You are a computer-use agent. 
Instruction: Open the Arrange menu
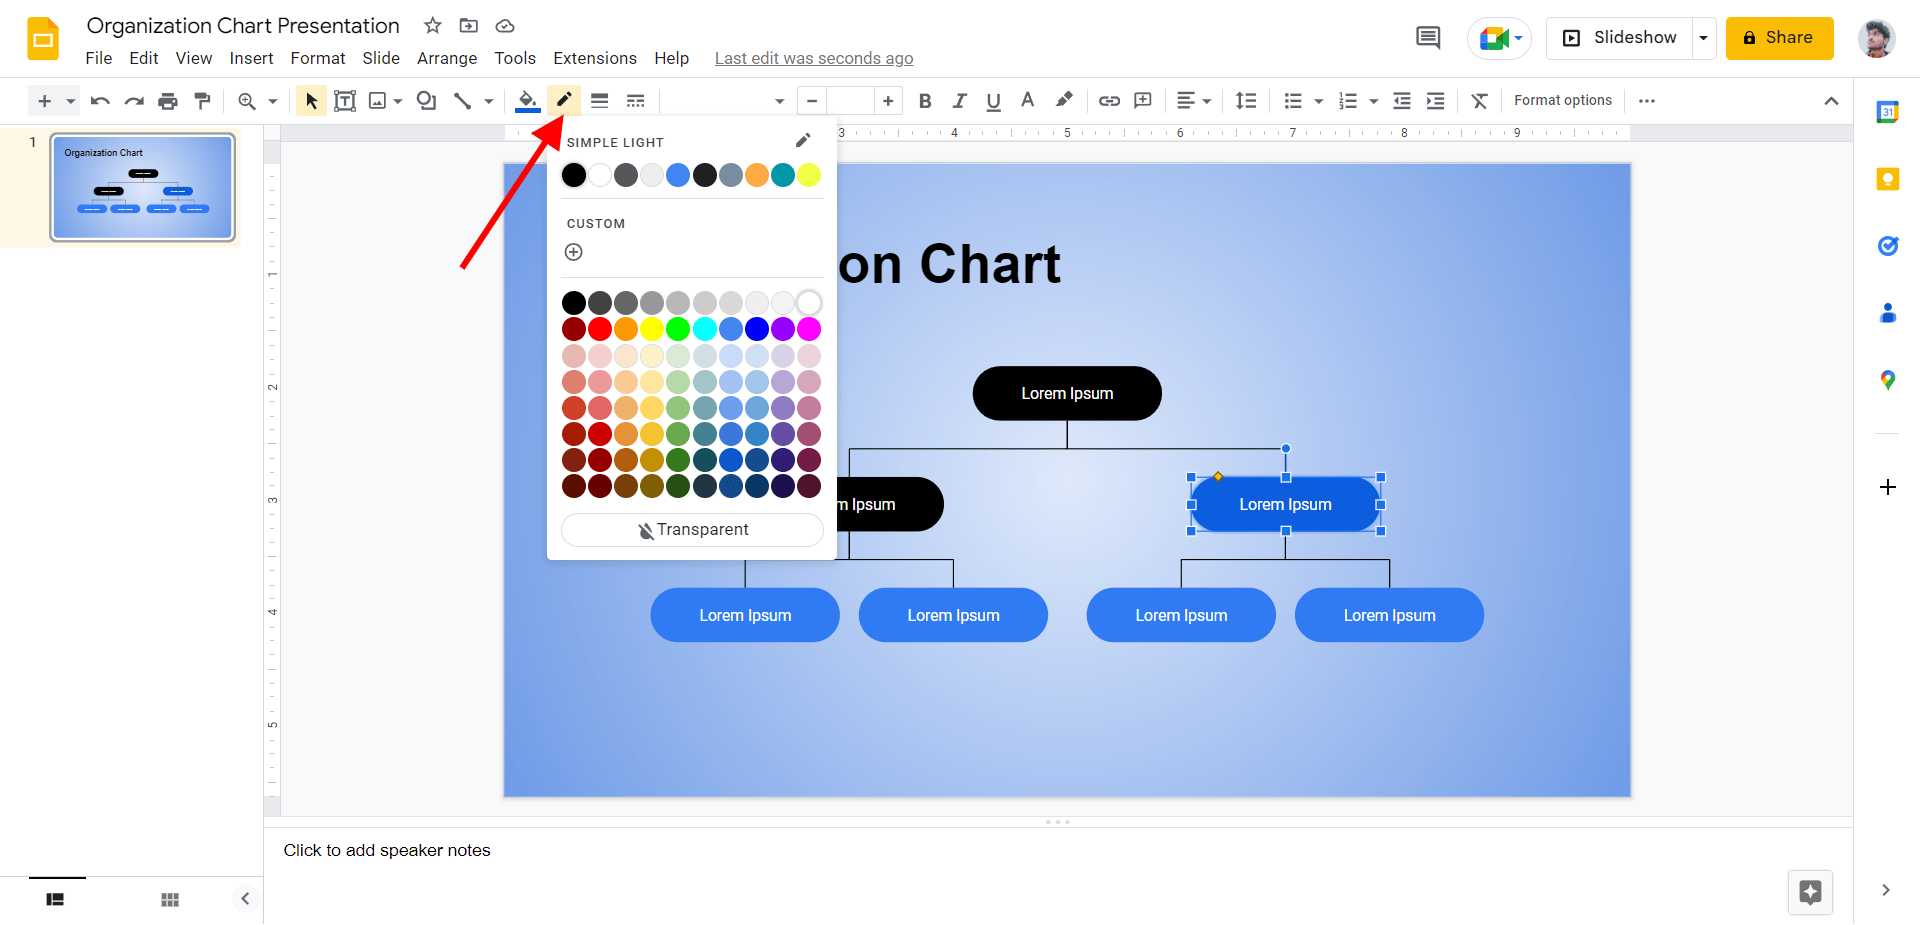446,58
